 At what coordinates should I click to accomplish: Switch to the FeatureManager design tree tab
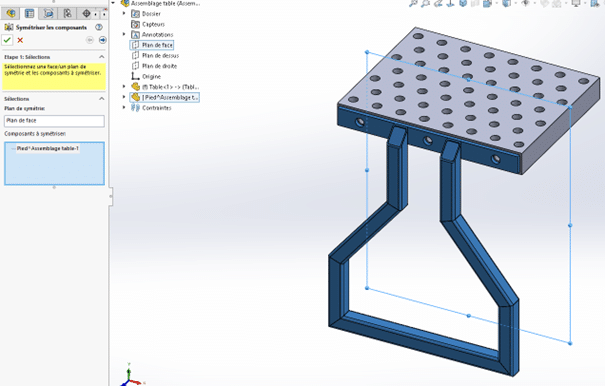[11, 14]
